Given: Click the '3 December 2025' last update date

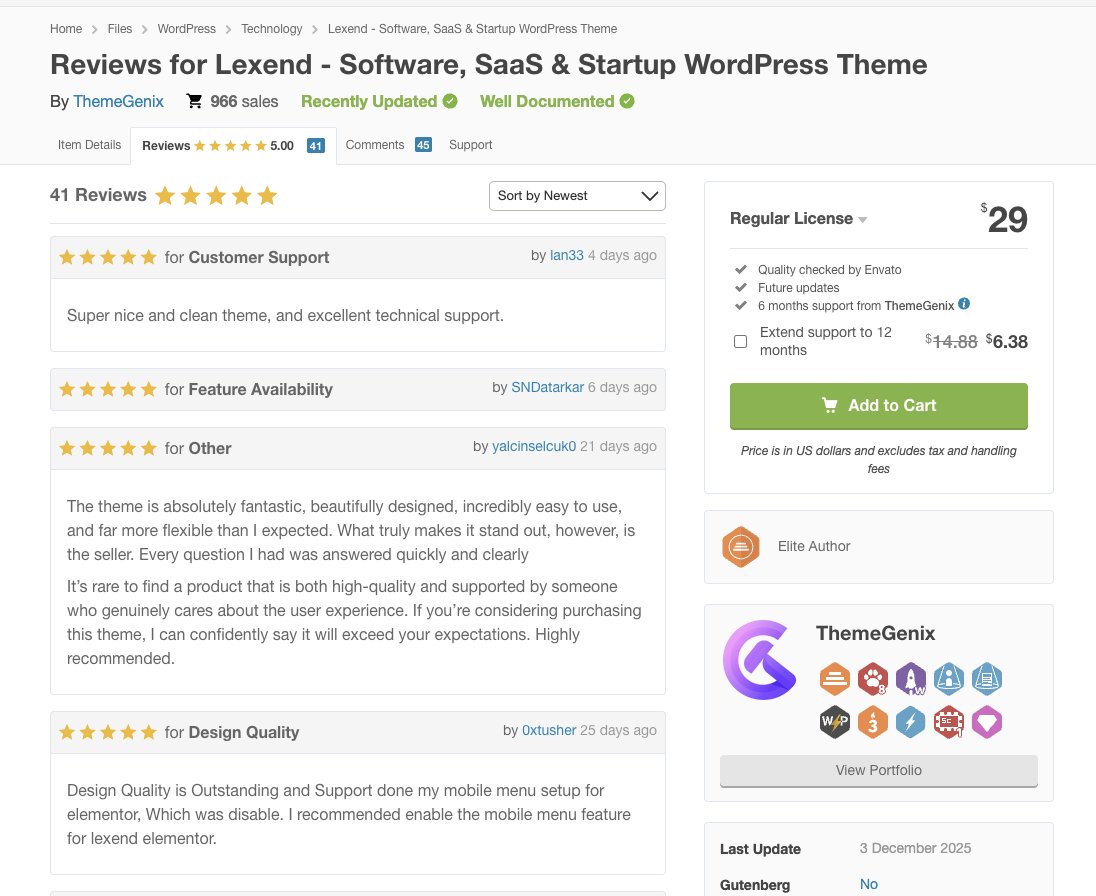Looking at the screenshot, I should [916, 848].
